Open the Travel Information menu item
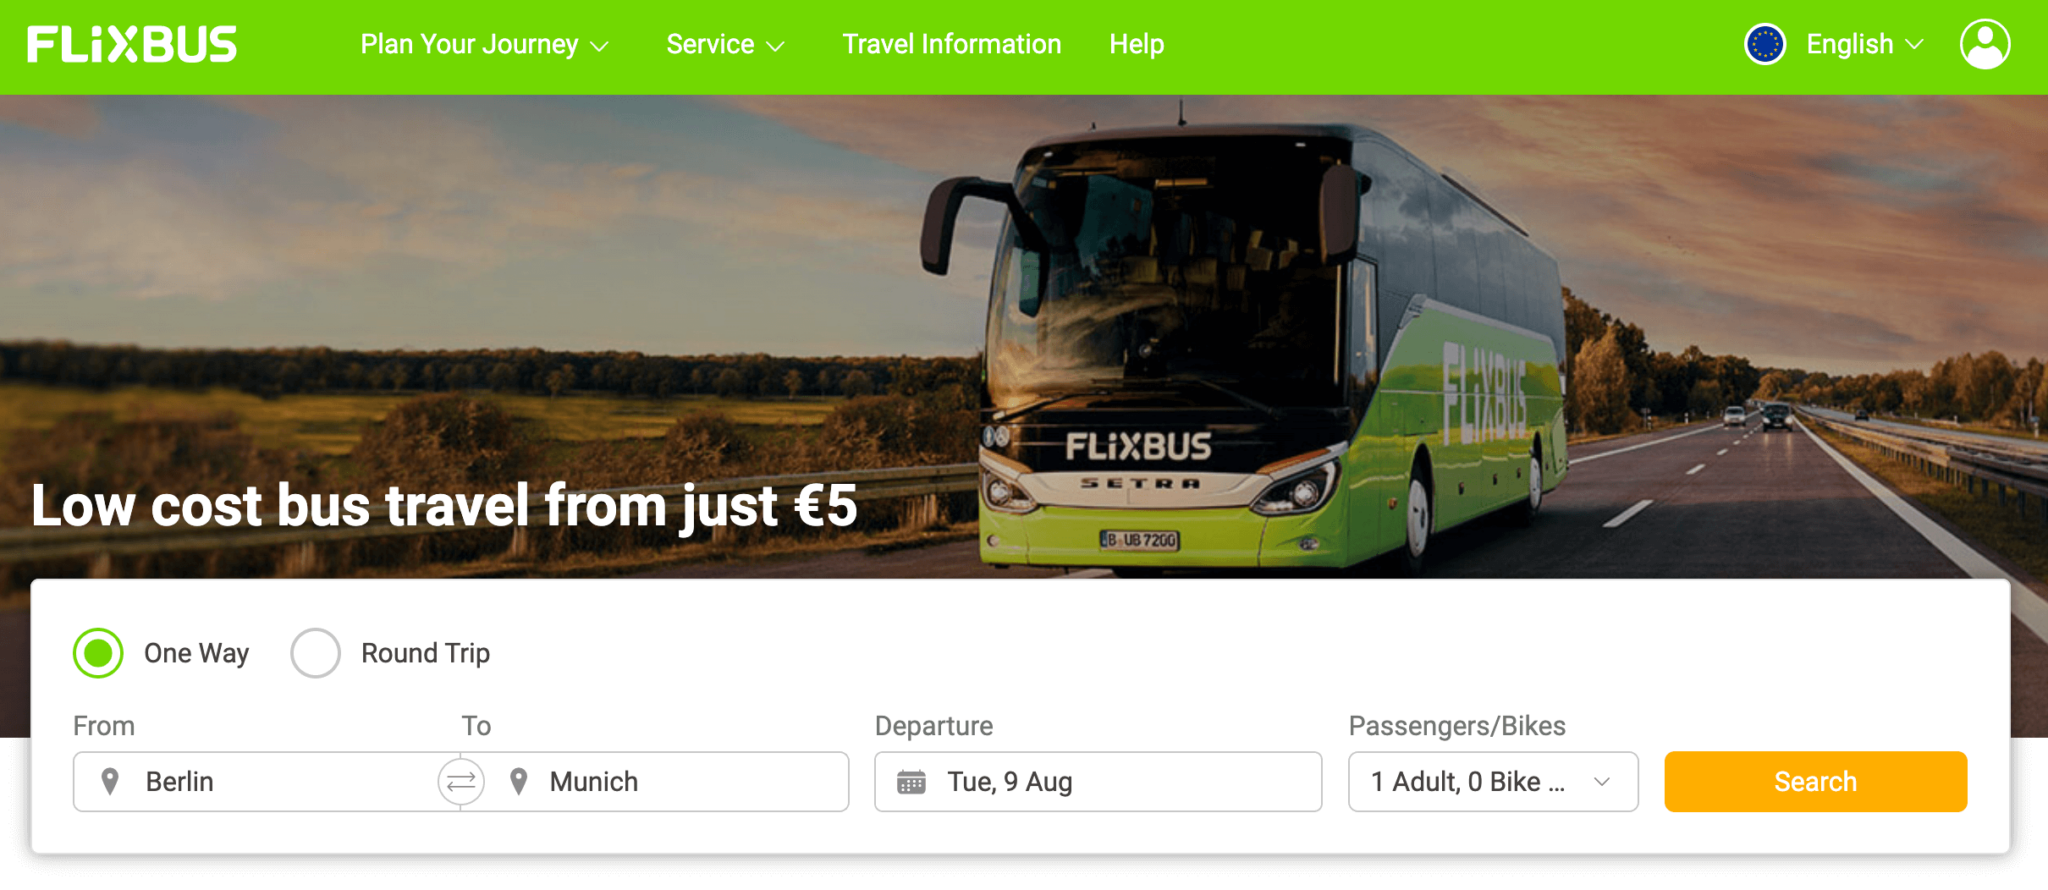The image size is (2048, 890). coord(952,45)
